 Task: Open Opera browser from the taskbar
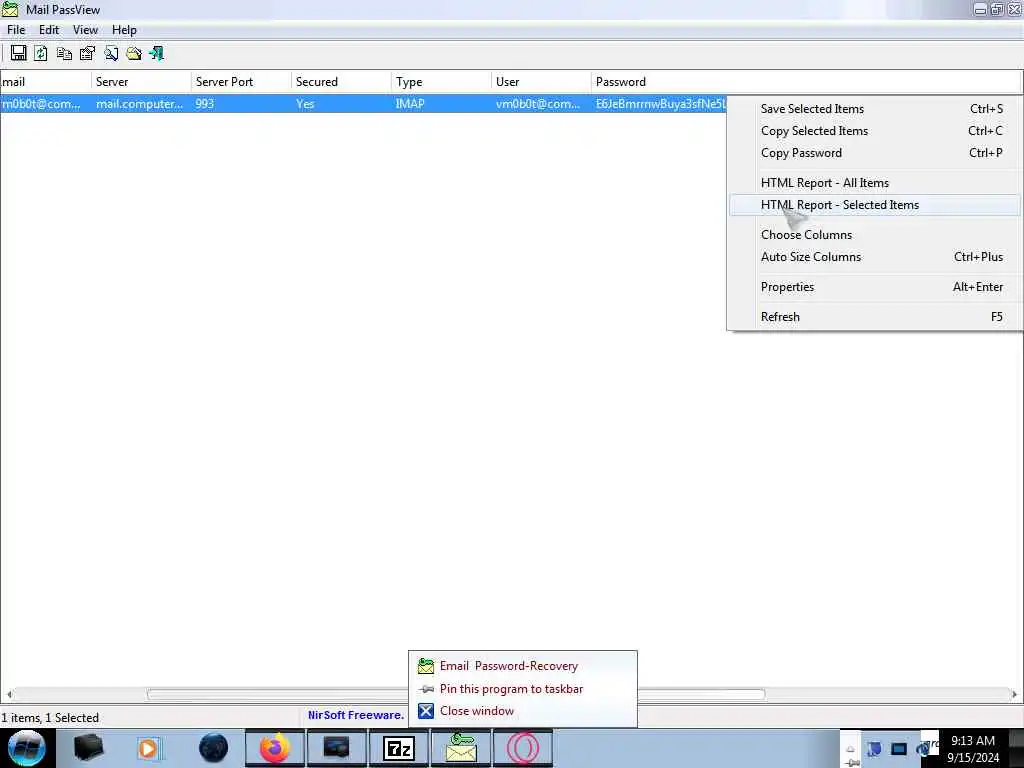[x=522, y=748]
